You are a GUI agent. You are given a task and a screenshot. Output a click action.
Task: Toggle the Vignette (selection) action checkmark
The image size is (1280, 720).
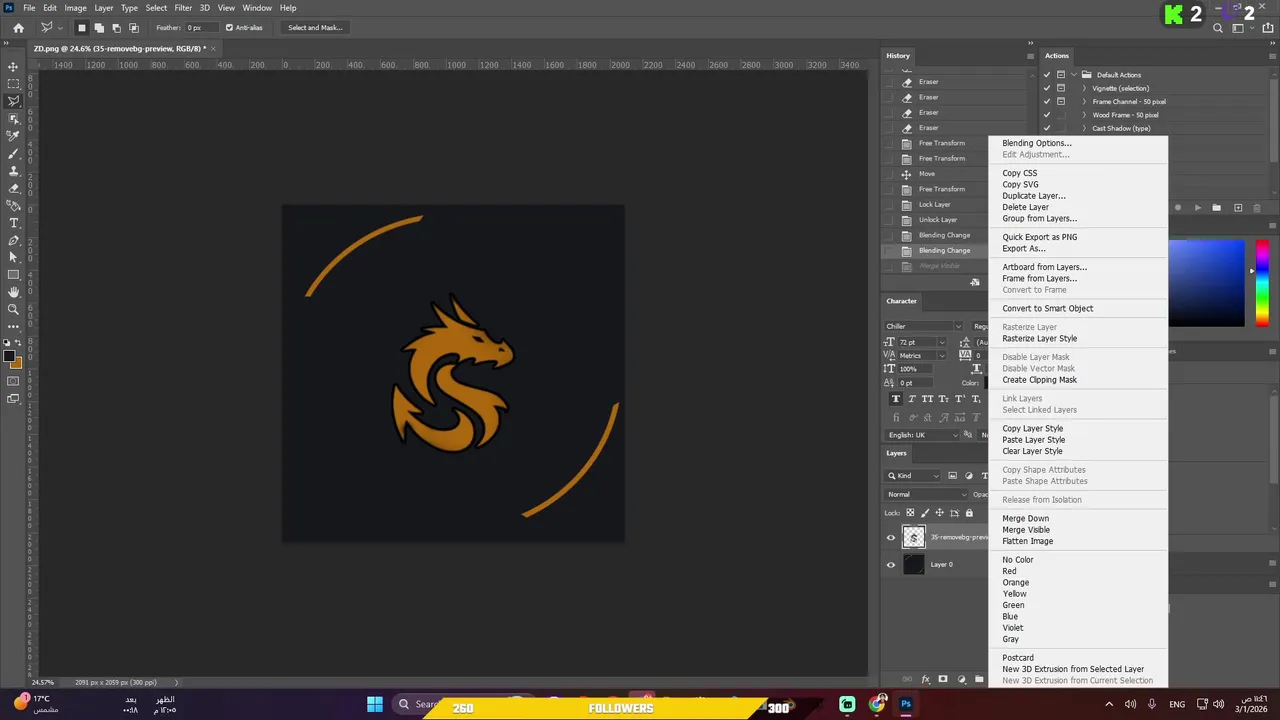point(1047,88)
